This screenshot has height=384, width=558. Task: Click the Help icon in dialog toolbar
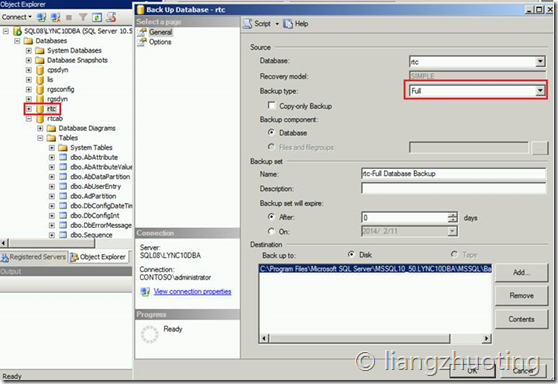pos(288,24)
